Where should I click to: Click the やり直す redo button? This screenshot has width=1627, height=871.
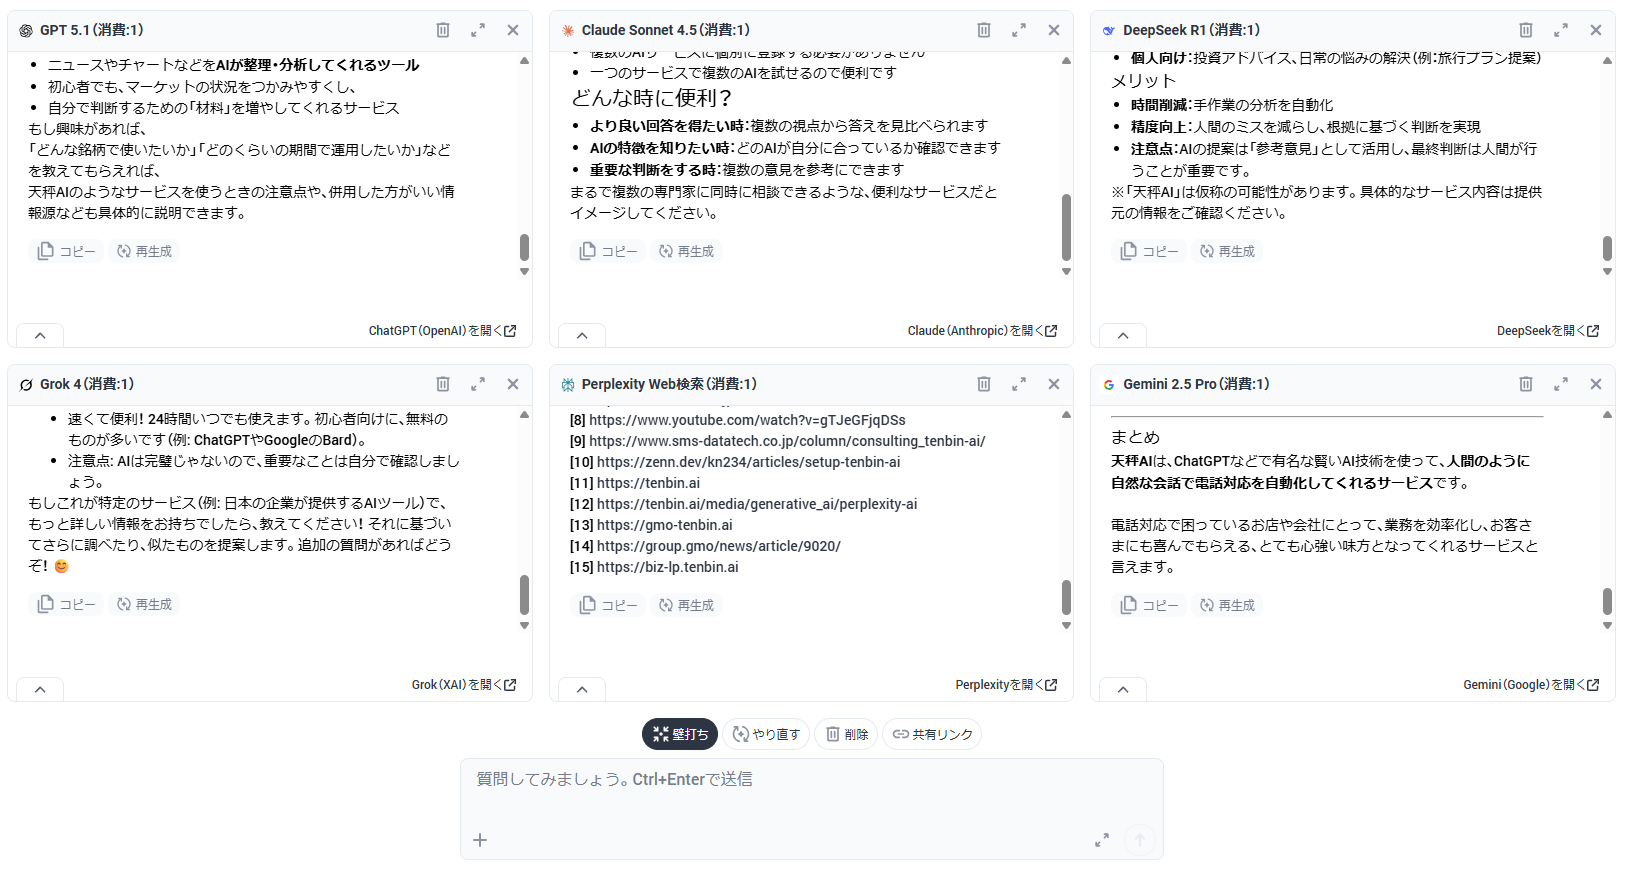click(x=766, y=734)
